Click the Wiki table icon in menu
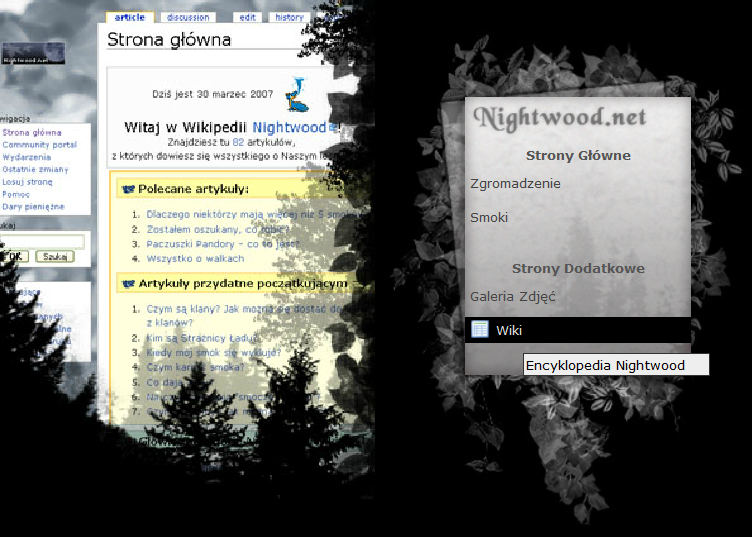 (x=480, y=329)
